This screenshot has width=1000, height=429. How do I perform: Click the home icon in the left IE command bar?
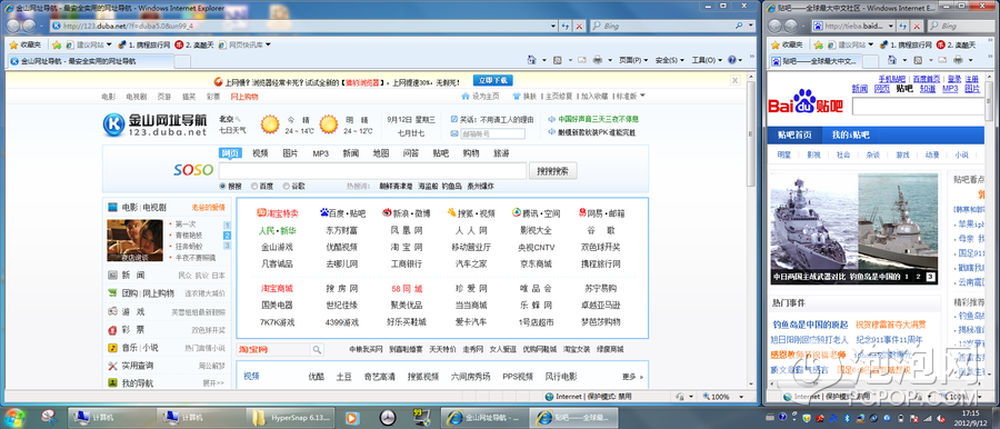coord(532,60)
